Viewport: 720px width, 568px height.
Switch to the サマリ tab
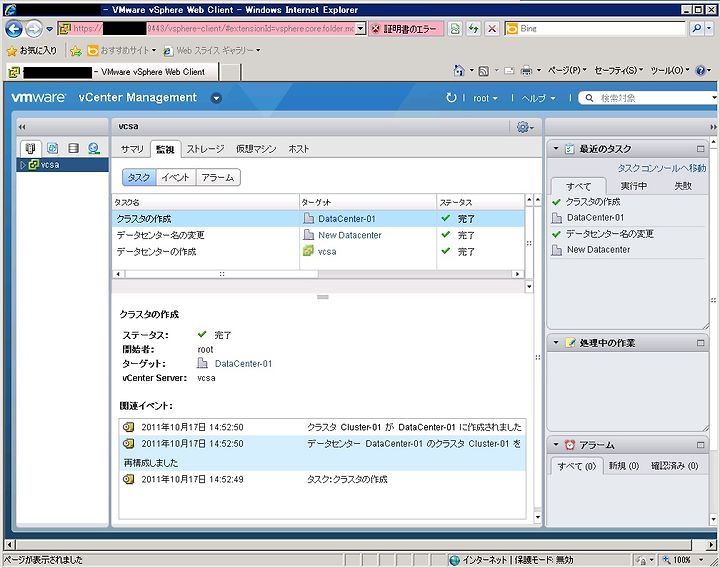click(x=132, y=149)
